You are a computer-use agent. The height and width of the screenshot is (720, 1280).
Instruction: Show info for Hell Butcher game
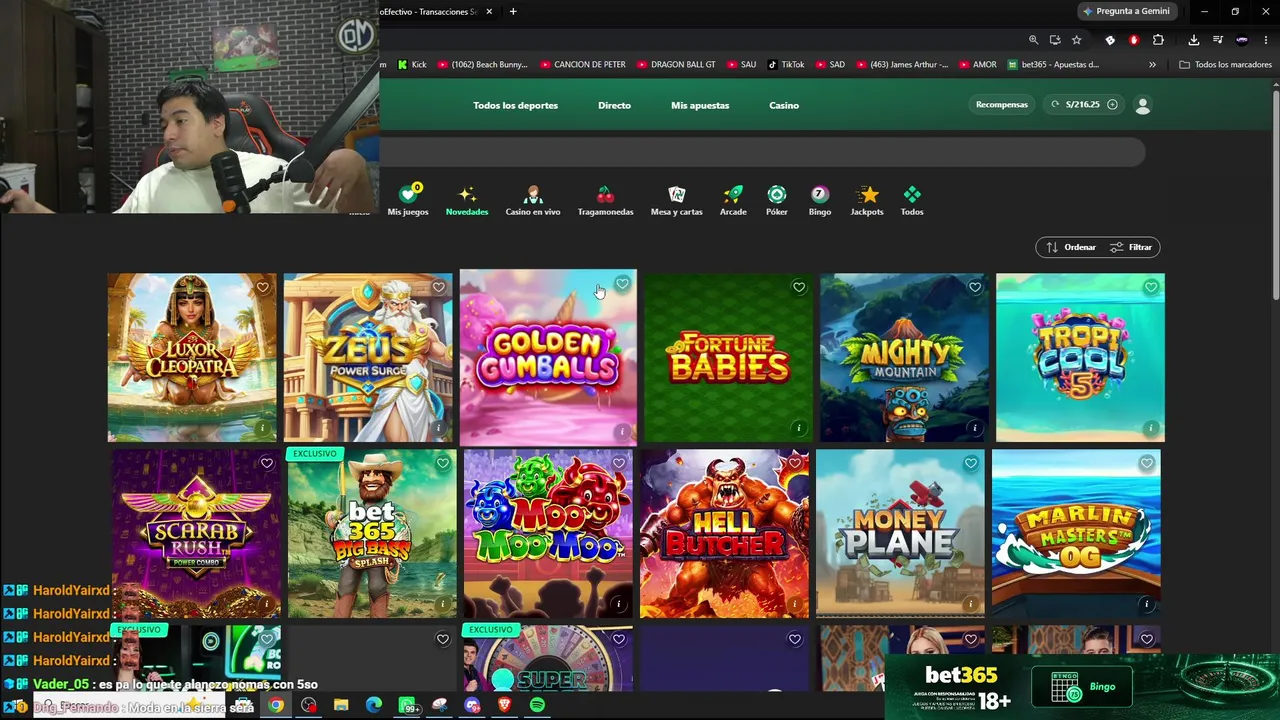794,604
